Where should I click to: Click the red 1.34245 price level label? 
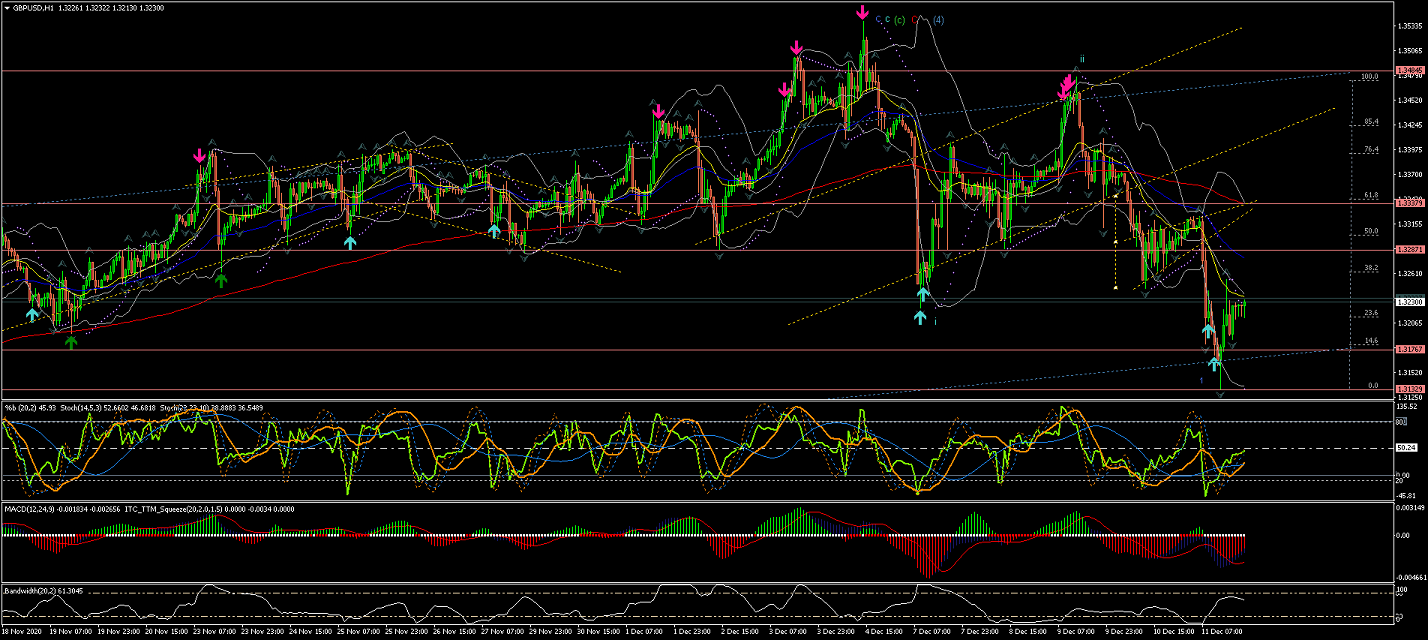pyautogui.click(x=1407, y=71)
